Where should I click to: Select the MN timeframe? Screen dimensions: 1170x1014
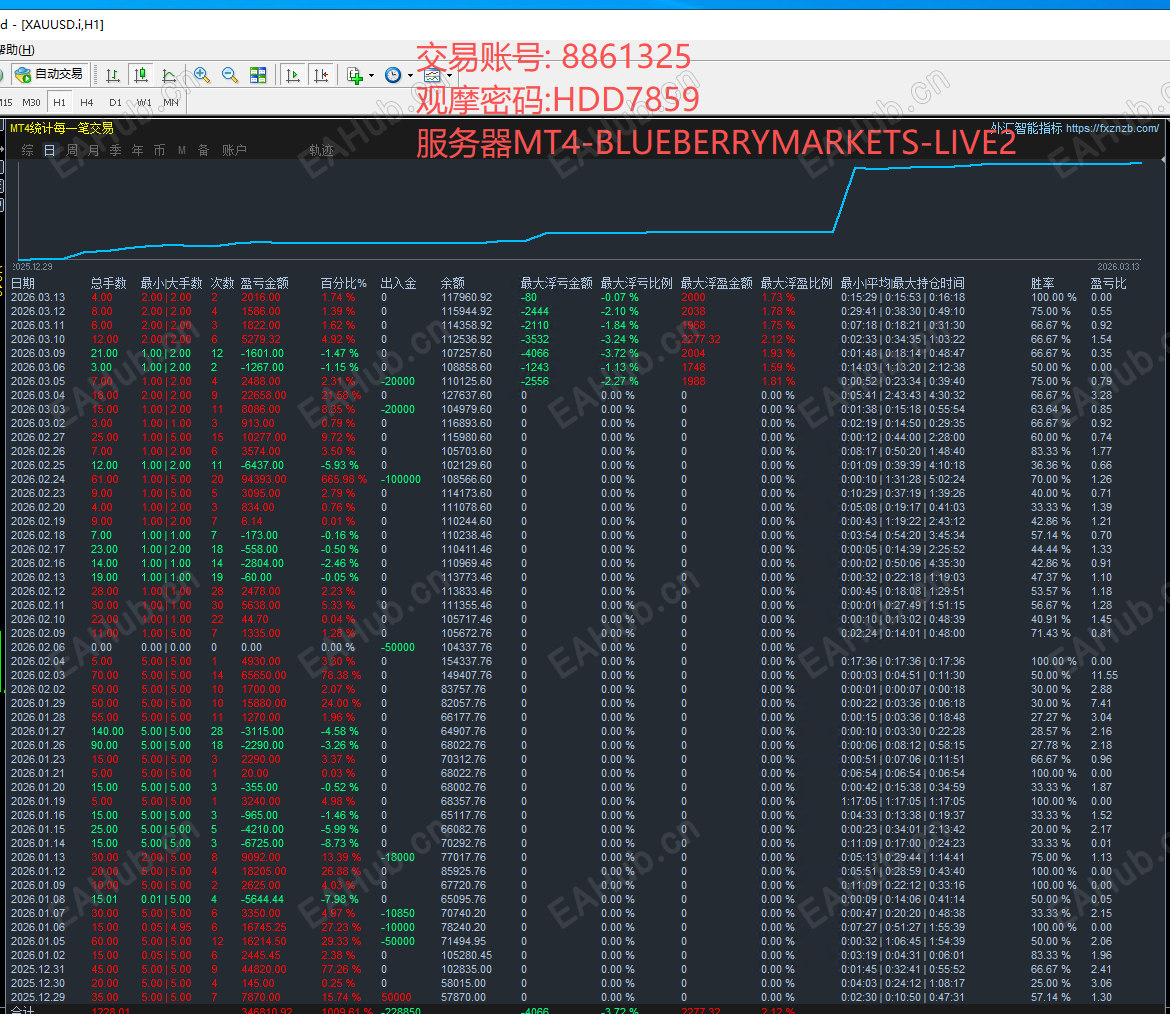coord(171,102)
